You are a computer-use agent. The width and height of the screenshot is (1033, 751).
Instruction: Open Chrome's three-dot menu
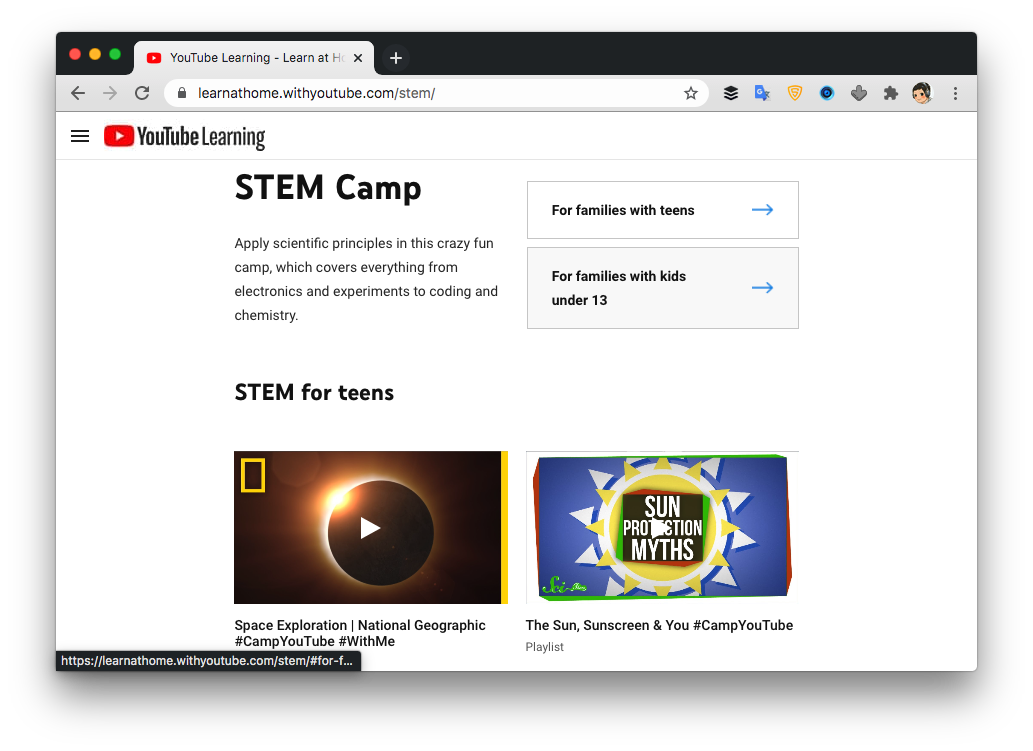click(955, 94)
